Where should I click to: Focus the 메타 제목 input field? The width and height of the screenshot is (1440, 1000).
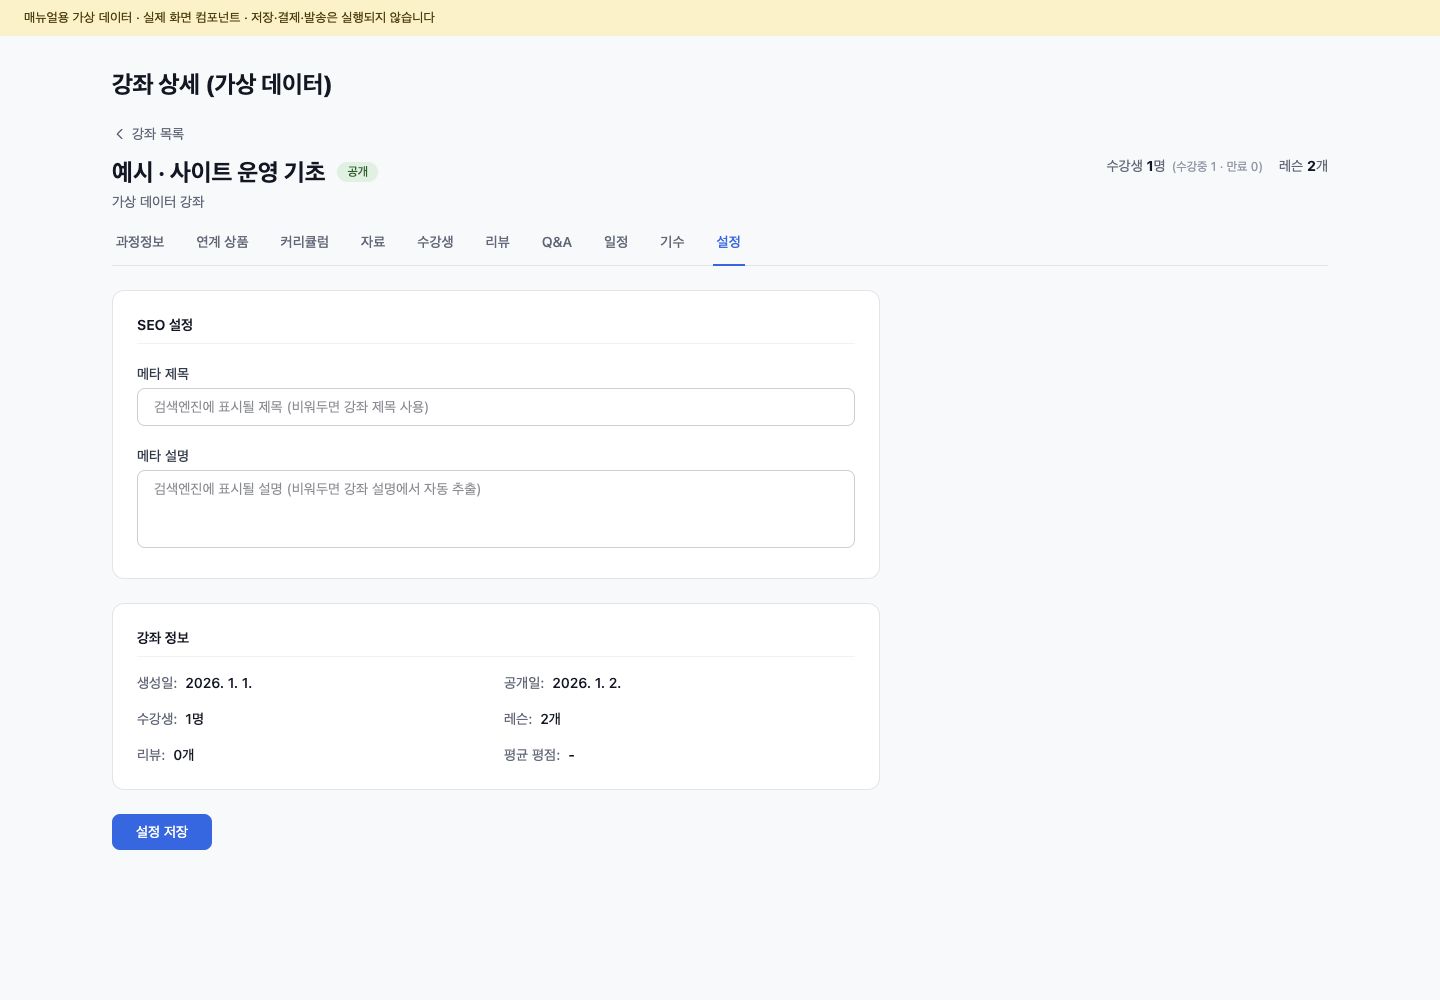point(496,407)
